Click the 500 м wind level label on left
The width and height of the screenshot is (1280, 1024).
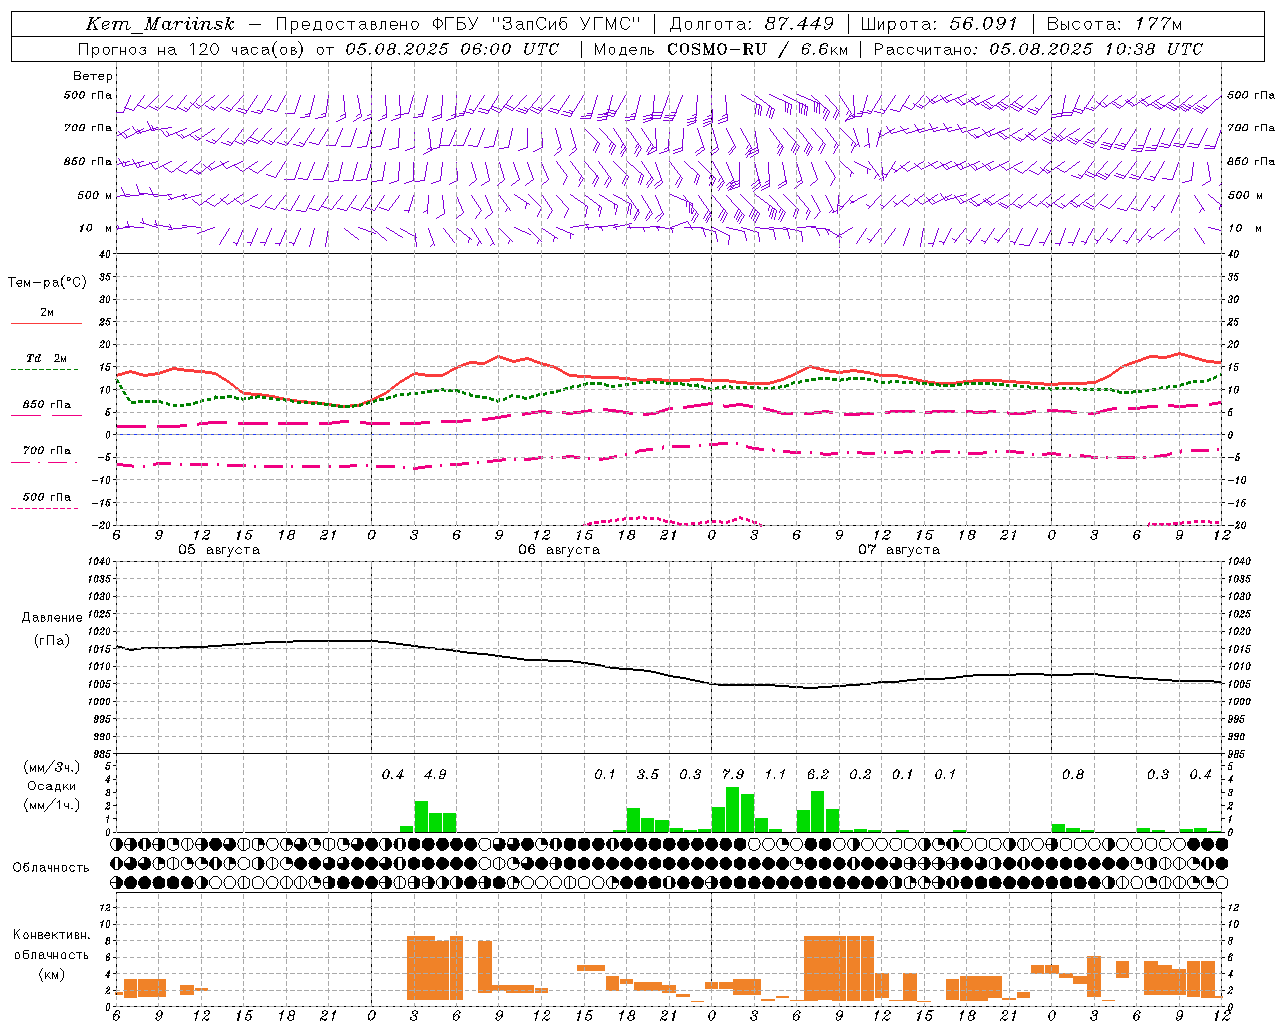coord(95,196)
